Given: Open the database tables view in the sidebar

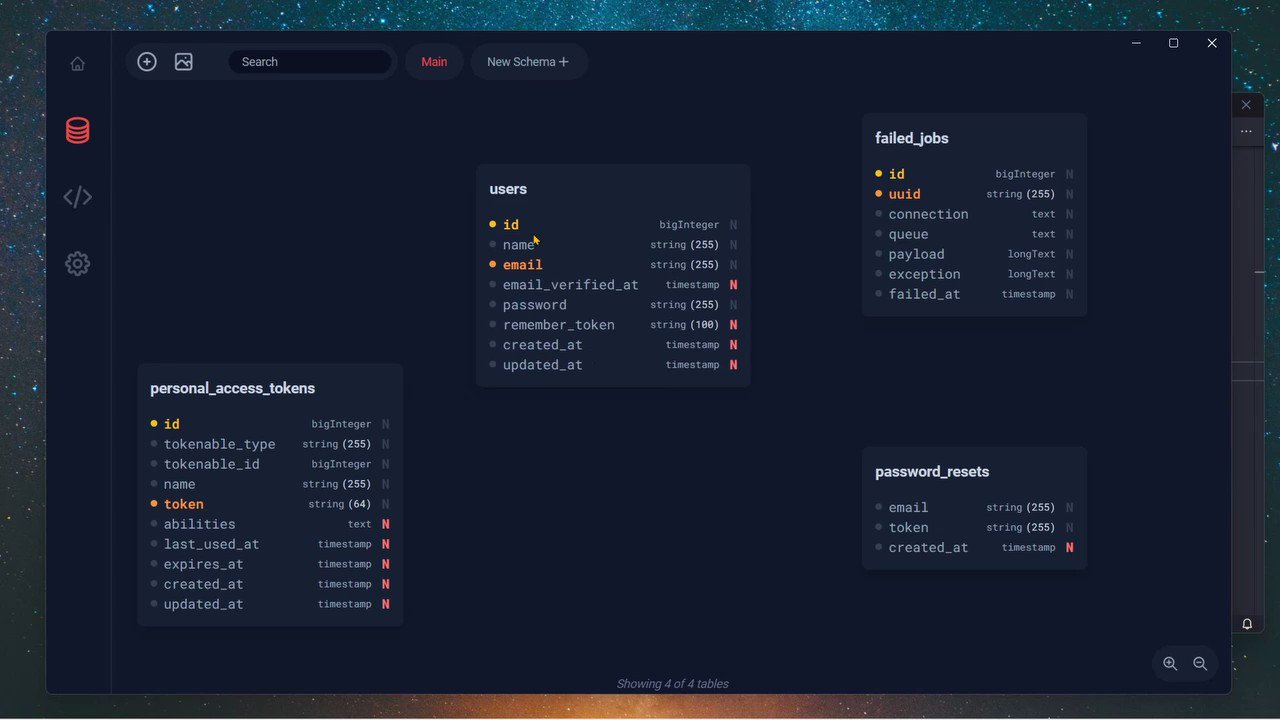Looking at the screenshot, I should [77, 130].
